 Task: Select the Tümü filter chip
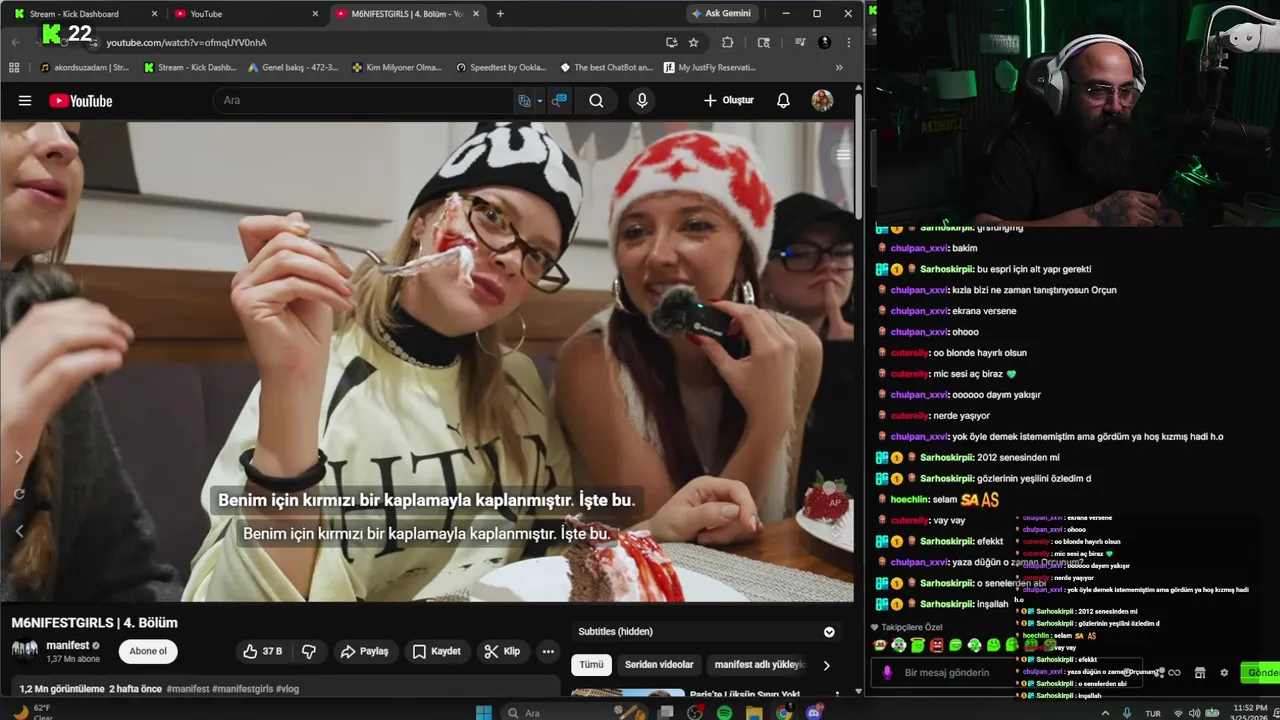[591, 665]
